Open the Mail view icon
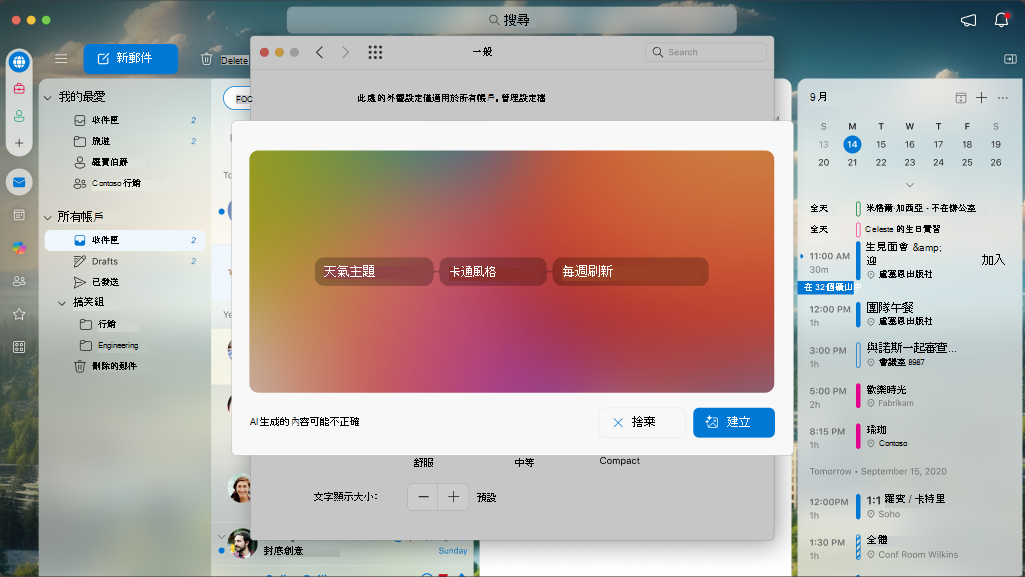The image size is (1025, 577). pyautogui.click(x=19, y=182)
